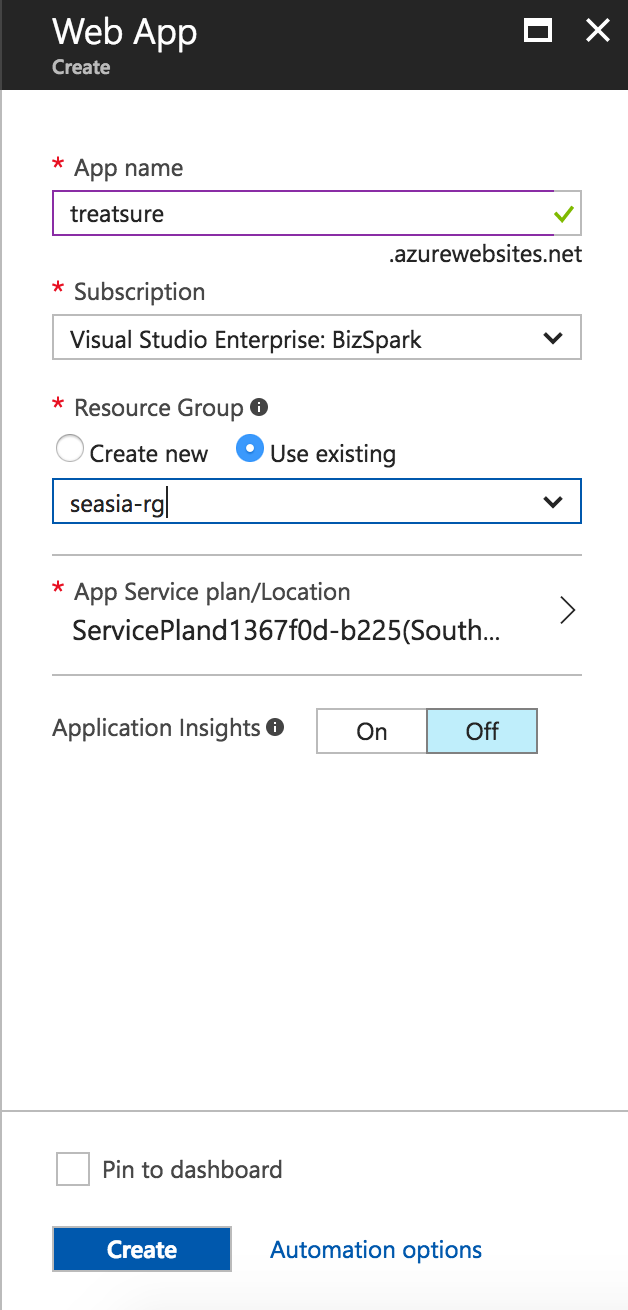Click the App name field containing treatsure

(x=317, y=213)
